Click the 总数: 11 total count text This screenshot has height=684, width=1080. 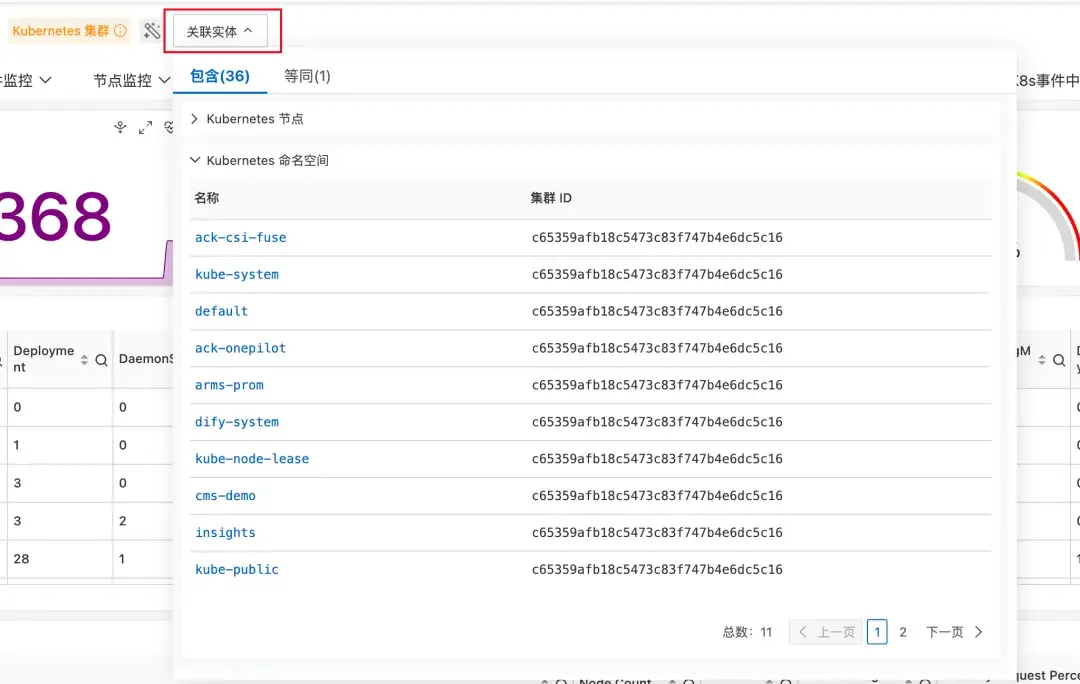tap(747, 632)
